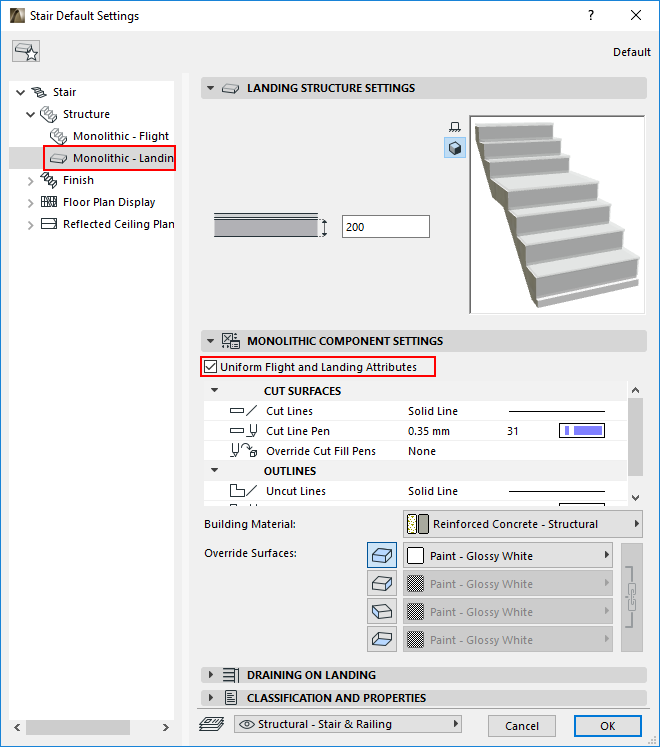Open the active Paint - Glossy White dropdown
The image size is (660, 747).
pos(508,555)
